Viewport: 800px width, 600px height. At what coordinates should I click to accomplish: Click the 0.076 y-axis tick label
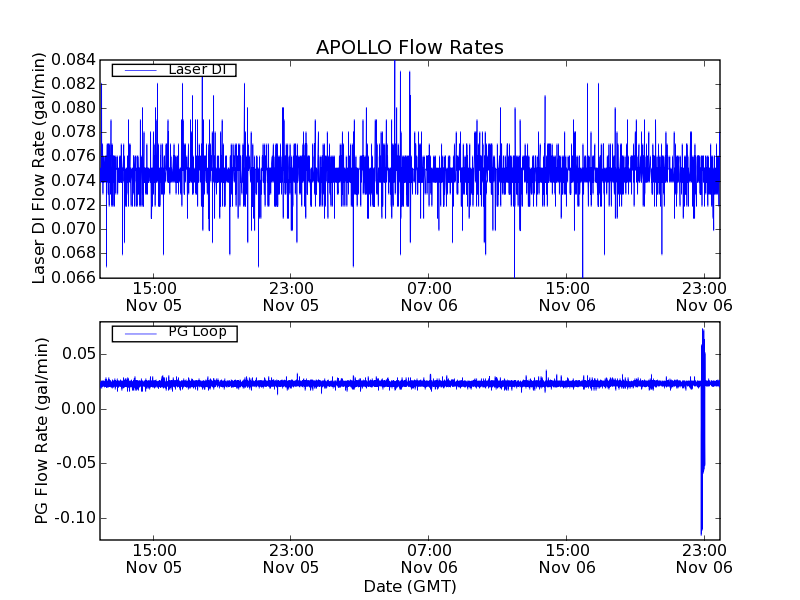tap(73, 156)
